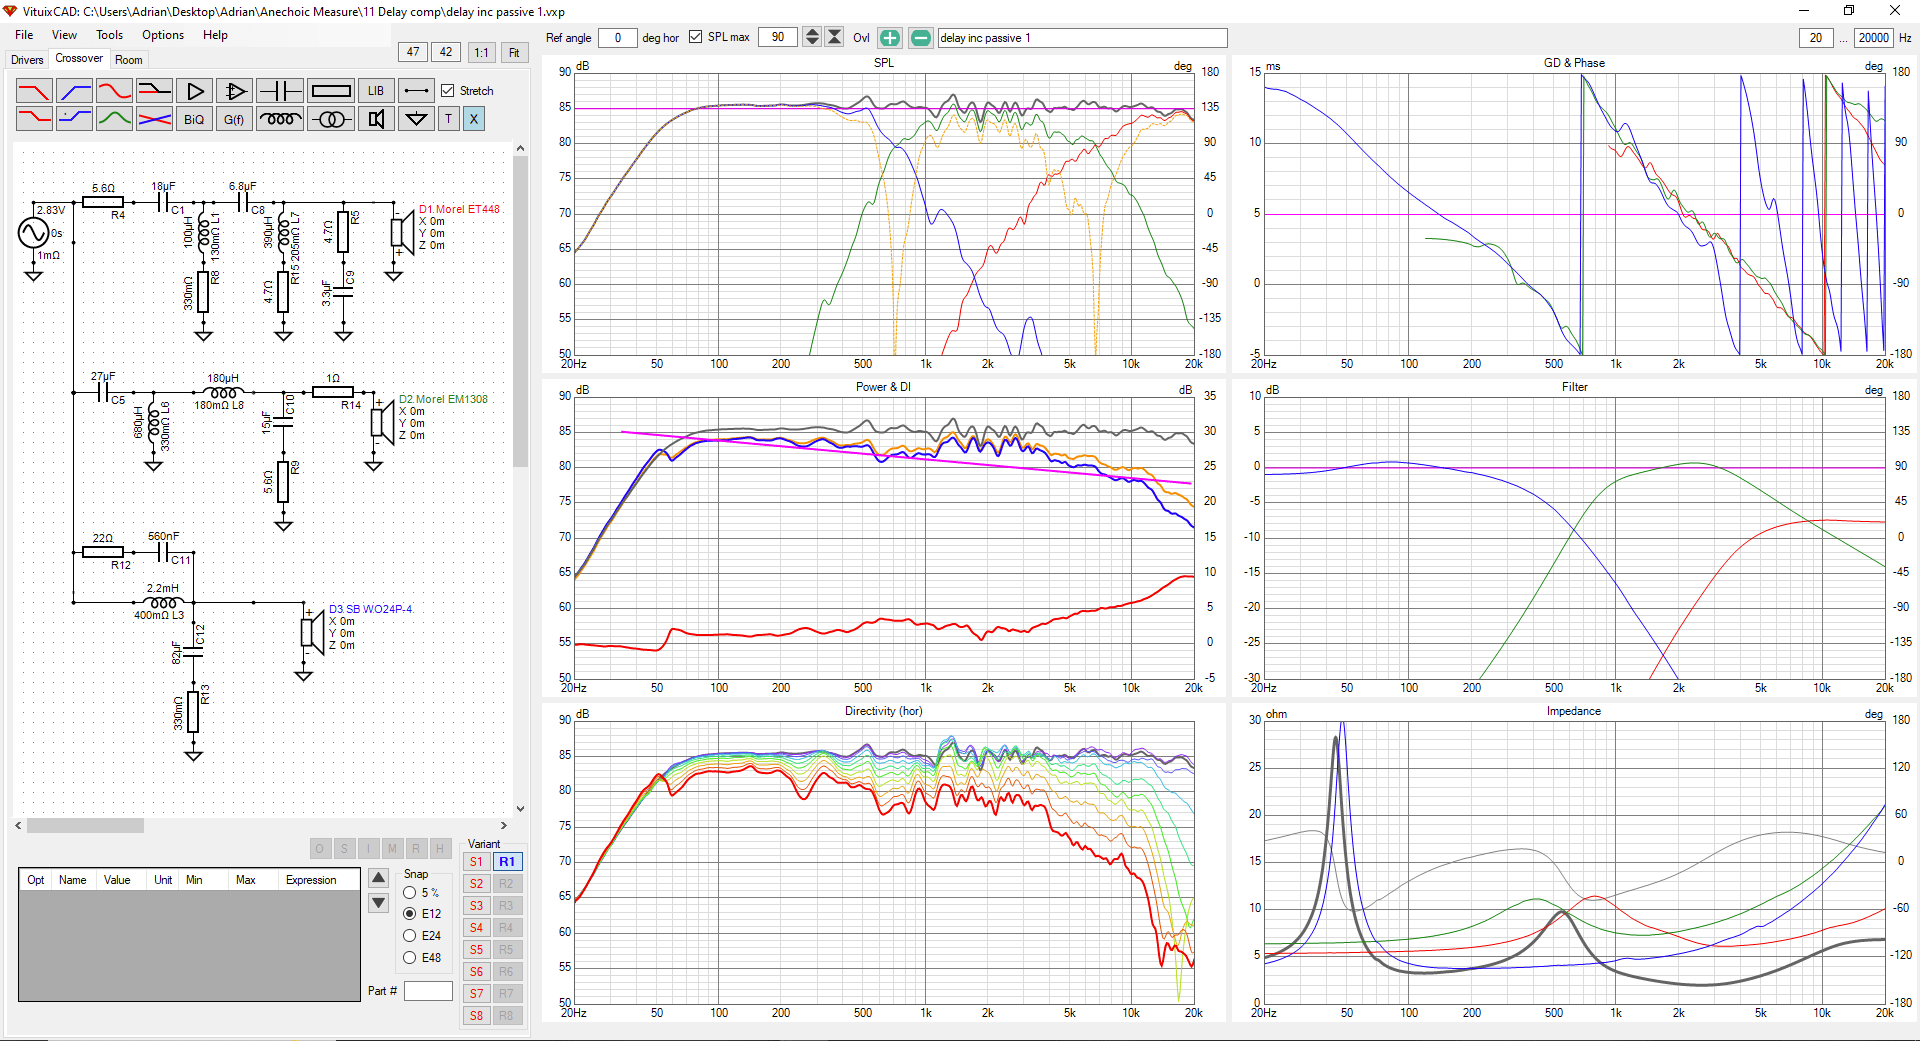1920x1041 pixels.
Task: Select variant S8 button
Action: [x=477, y=1016]
